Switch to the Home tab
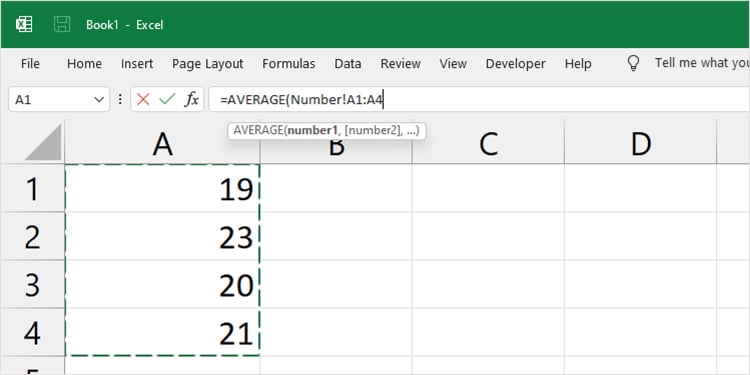Screen dimensions: 750x375 (84, 64)
